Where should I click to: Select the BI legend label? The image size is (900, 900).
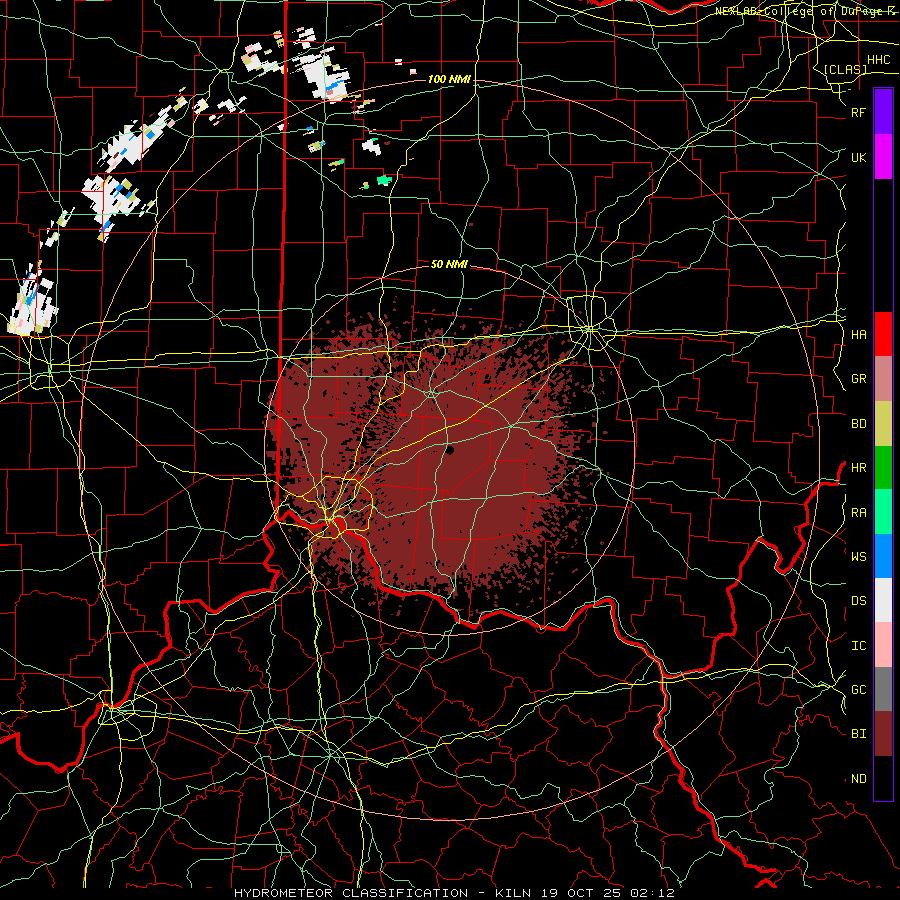859,734
